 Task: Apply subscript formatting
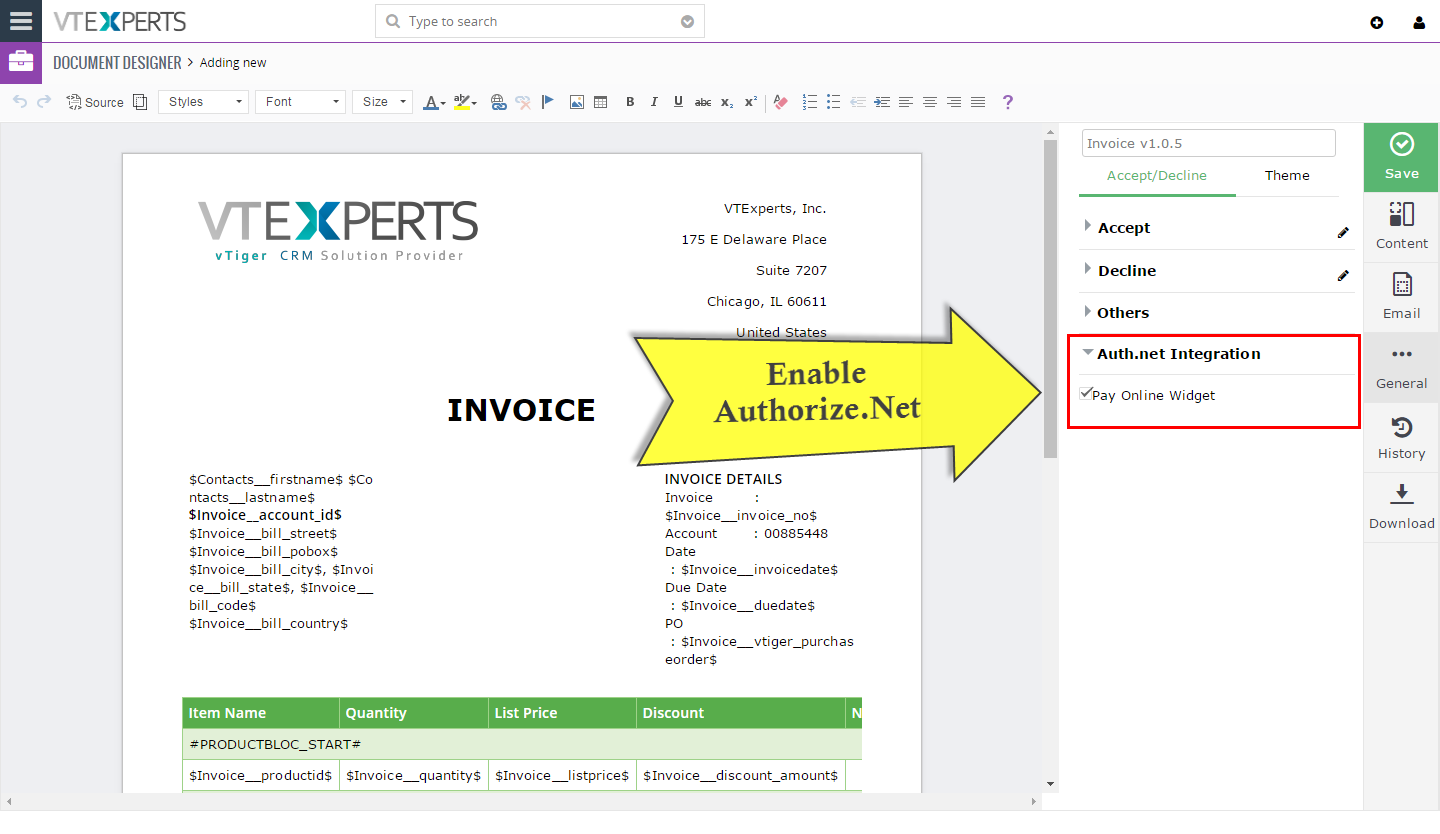727,102
